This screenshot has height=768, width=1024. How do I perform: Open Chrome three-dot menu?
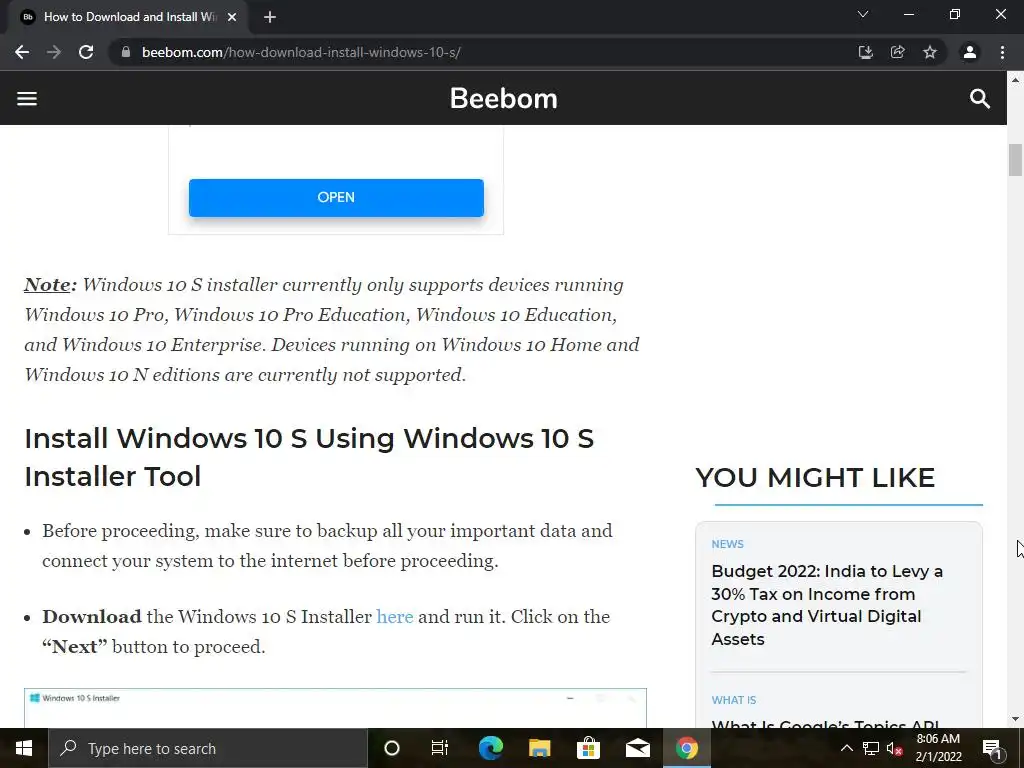coord(1002,52)
